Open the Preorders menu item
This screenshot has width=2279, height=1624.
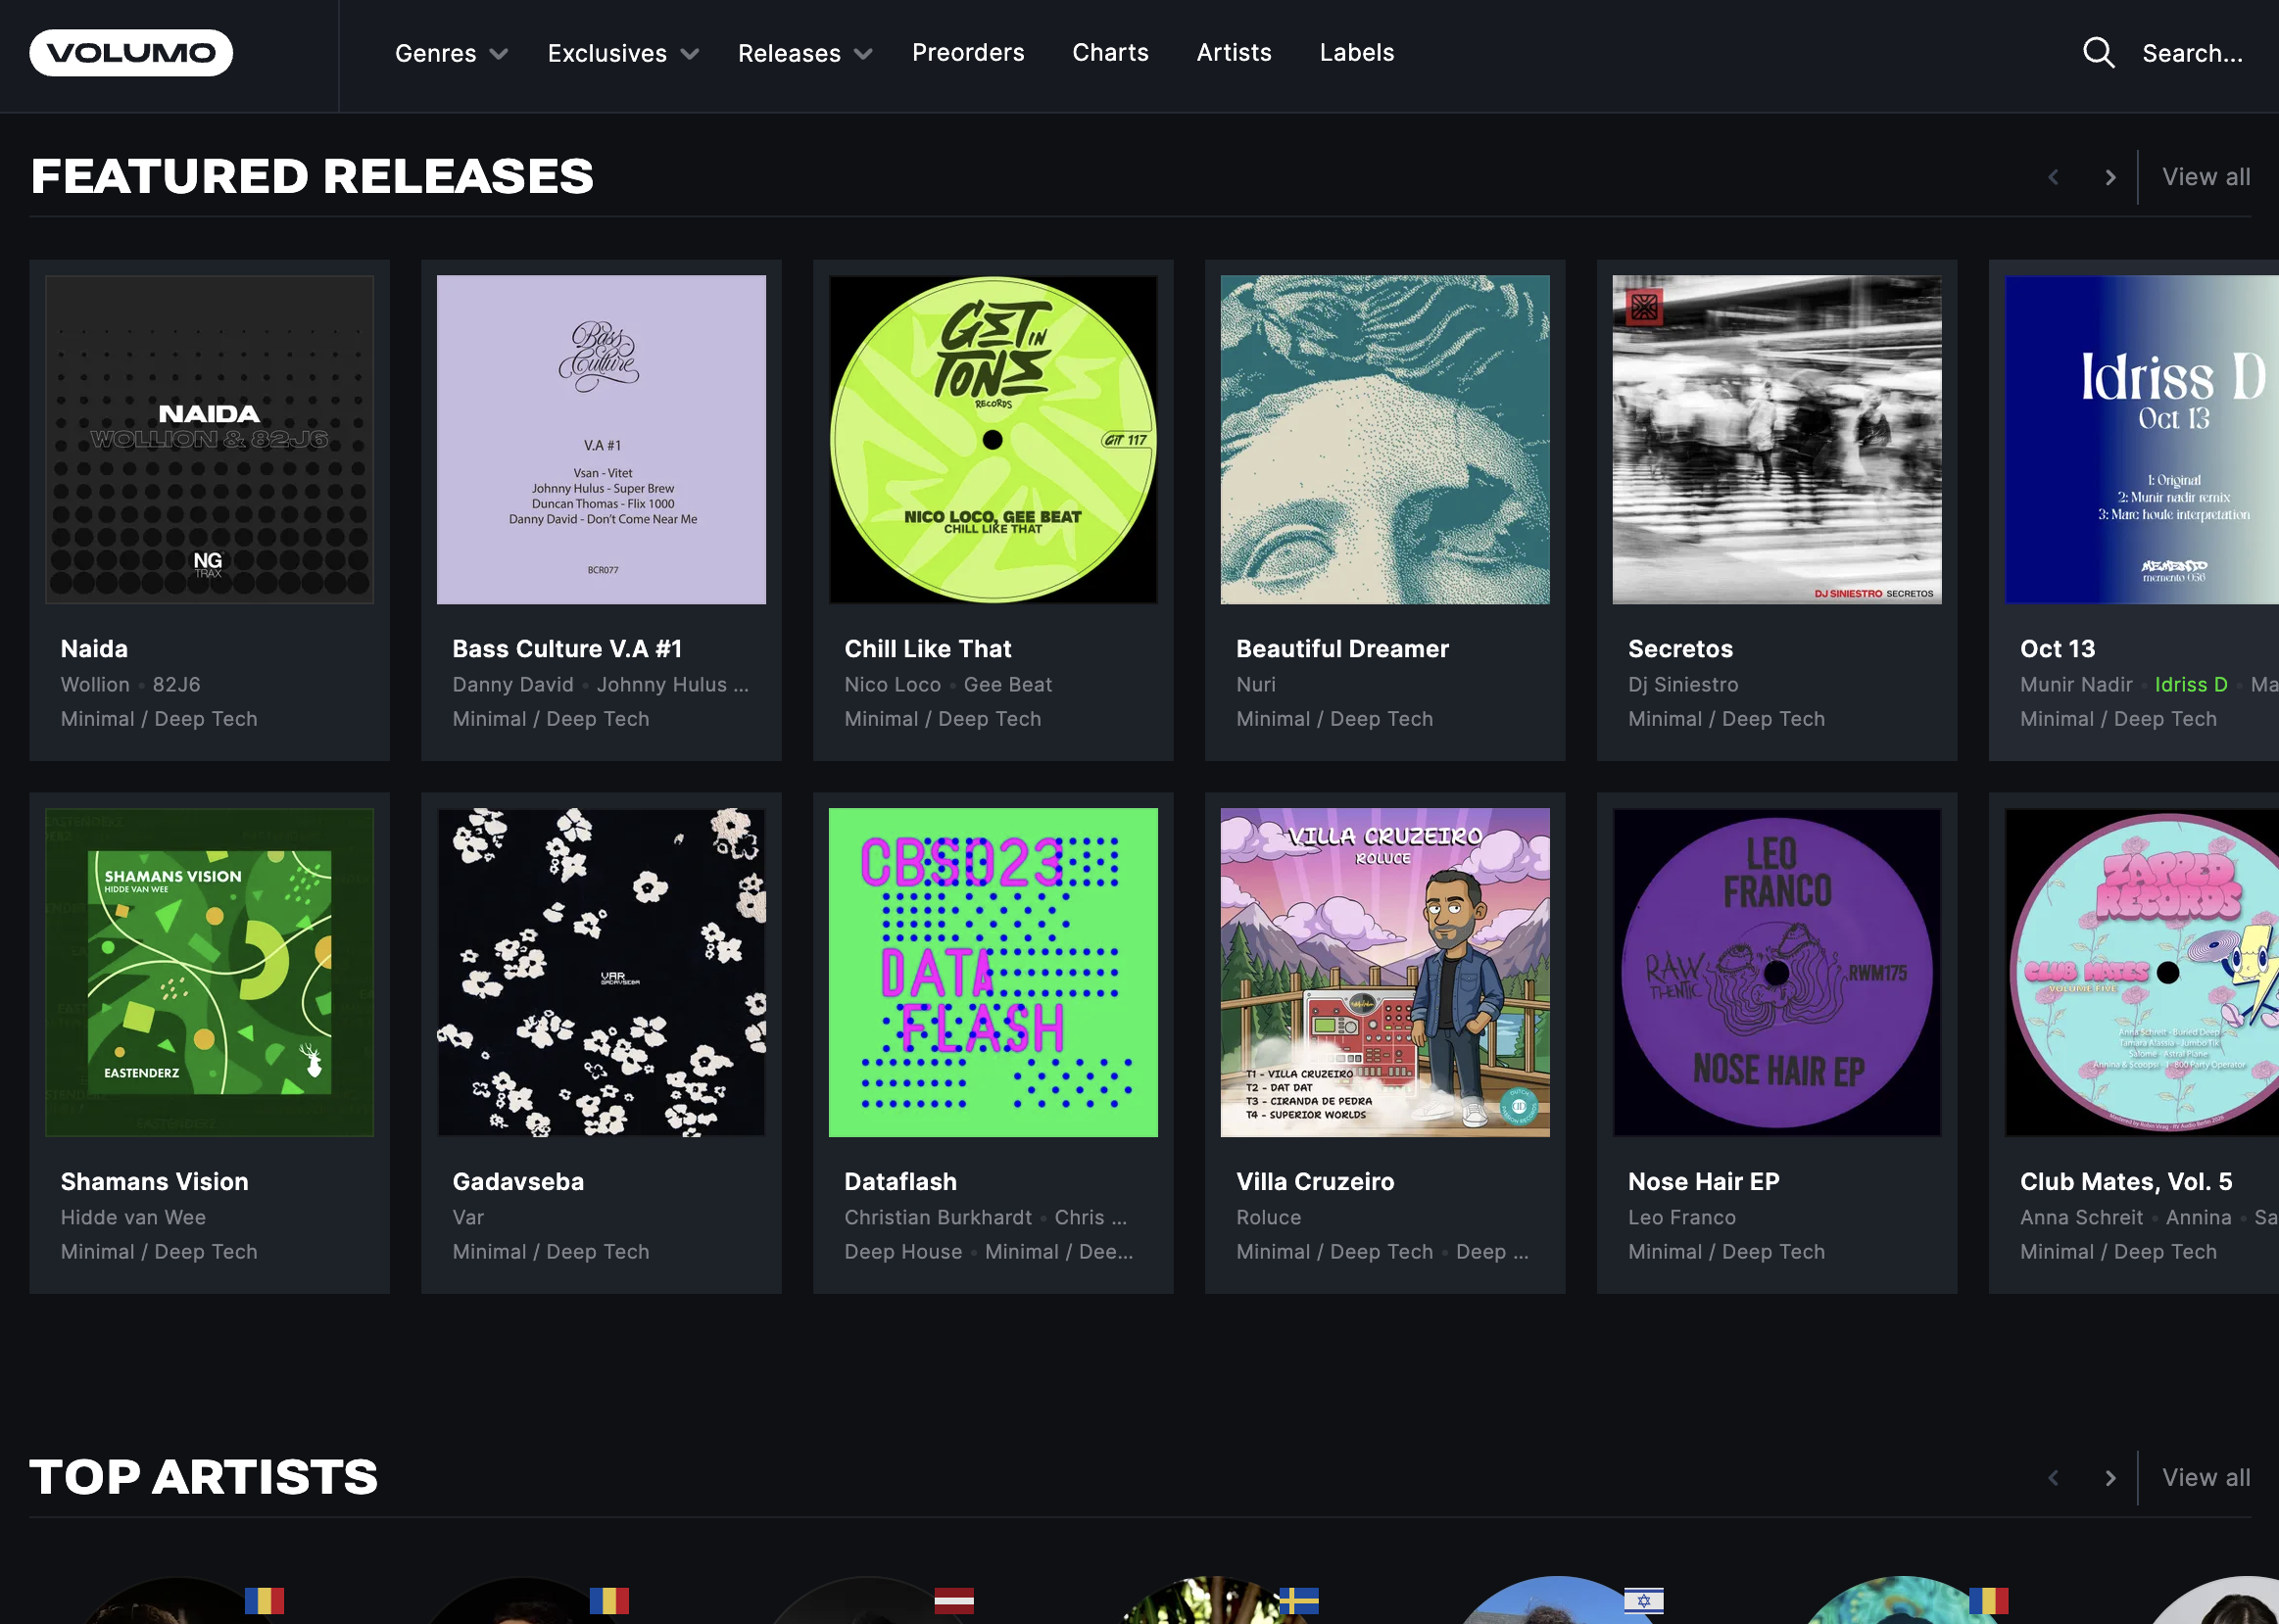click(x=967, y=53)
